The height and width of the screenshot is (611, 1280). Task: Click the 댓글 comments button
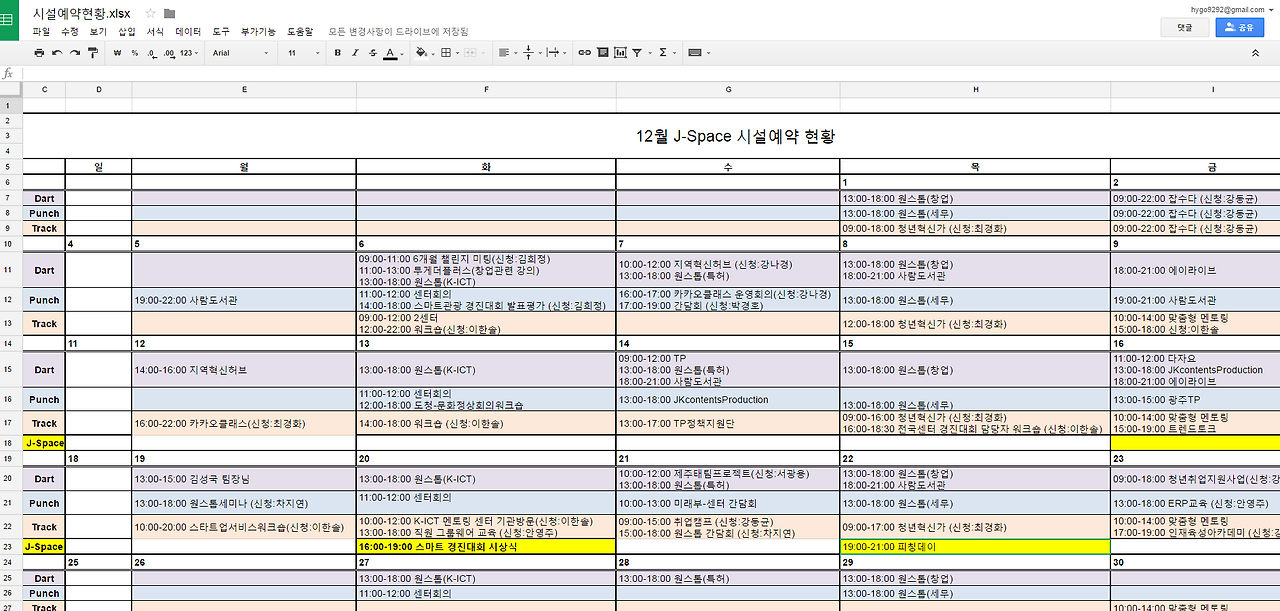(x=1185, y=28)
